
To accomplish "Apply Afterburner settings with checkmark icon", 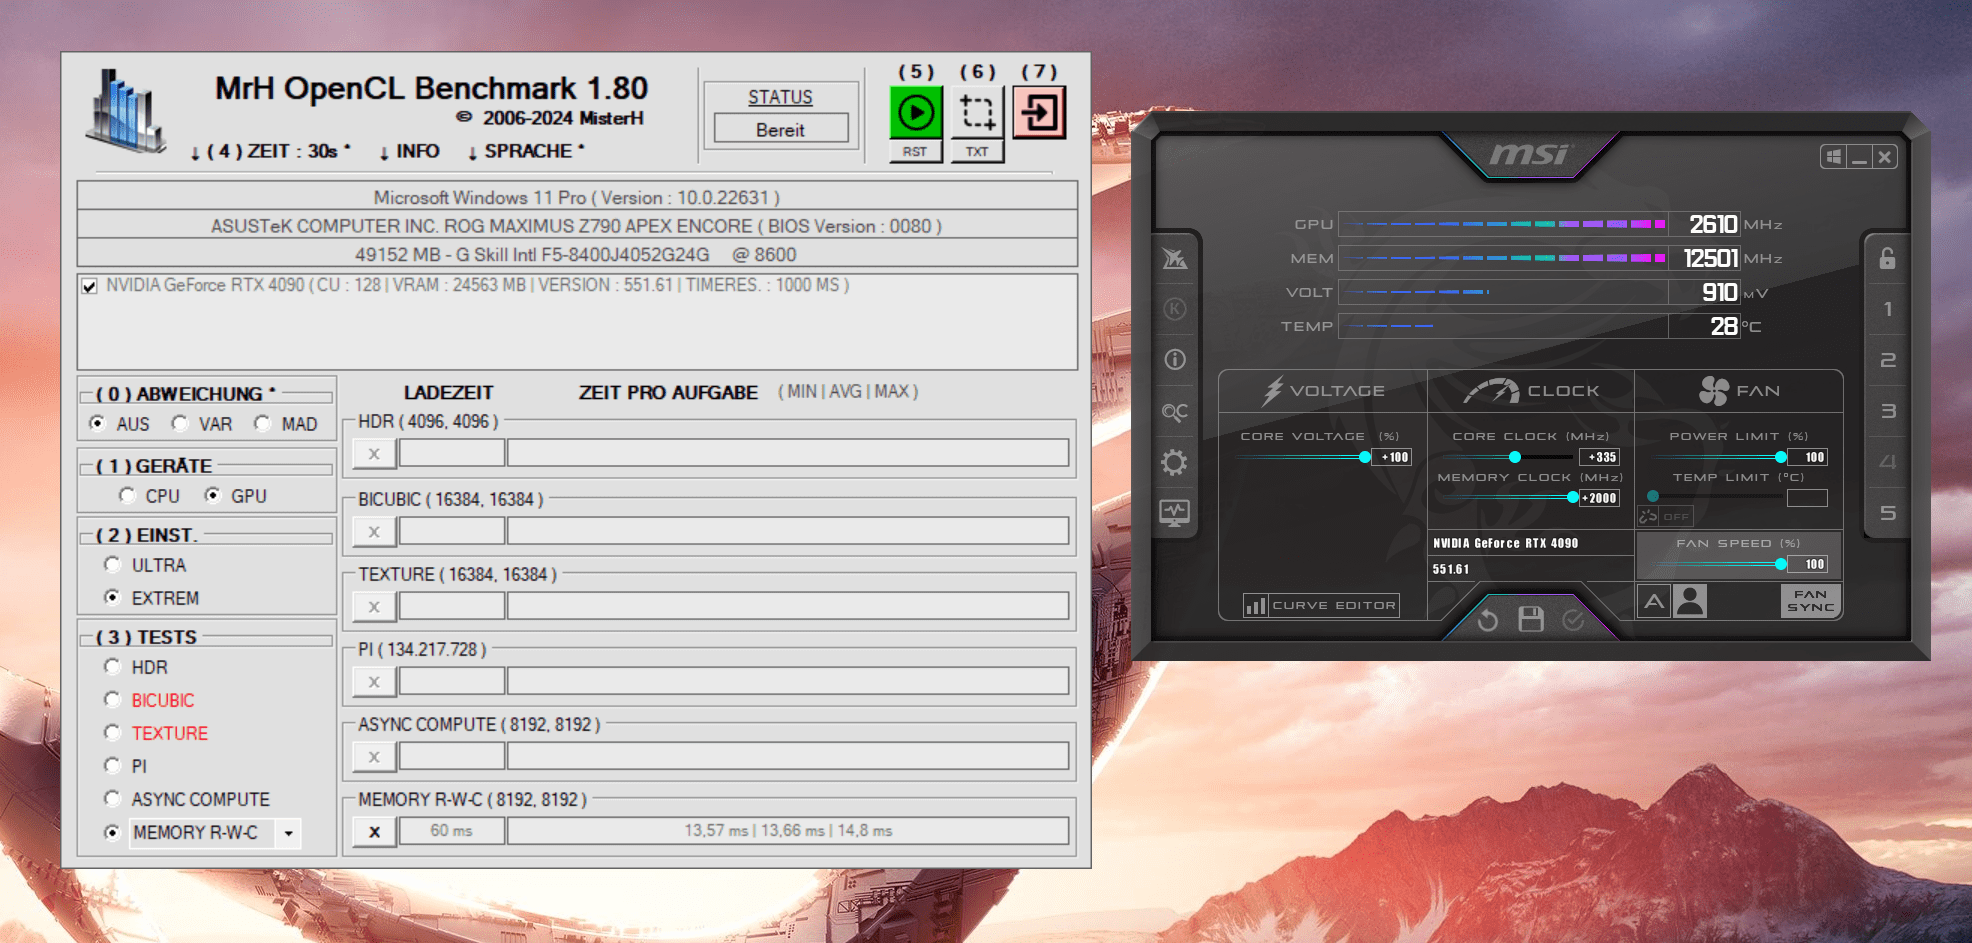I will pos(1573,620).
